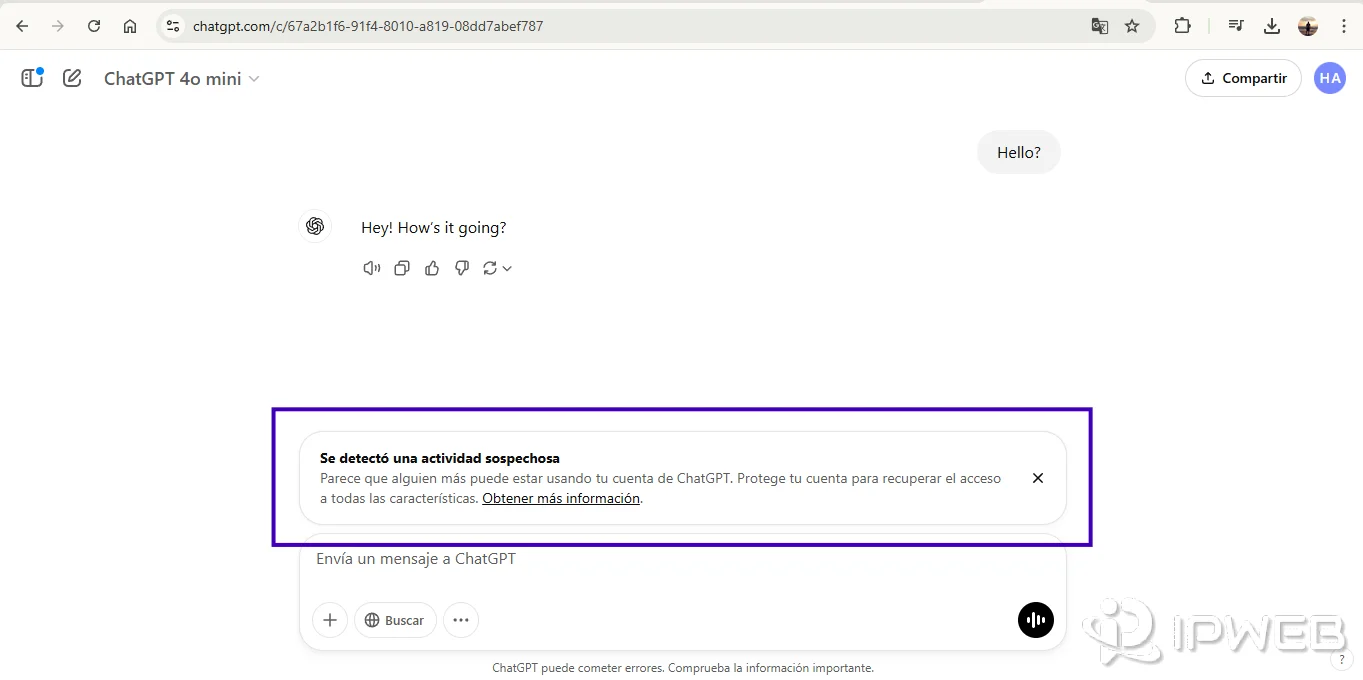Open more tools with three-dot button

click(461, 620)
